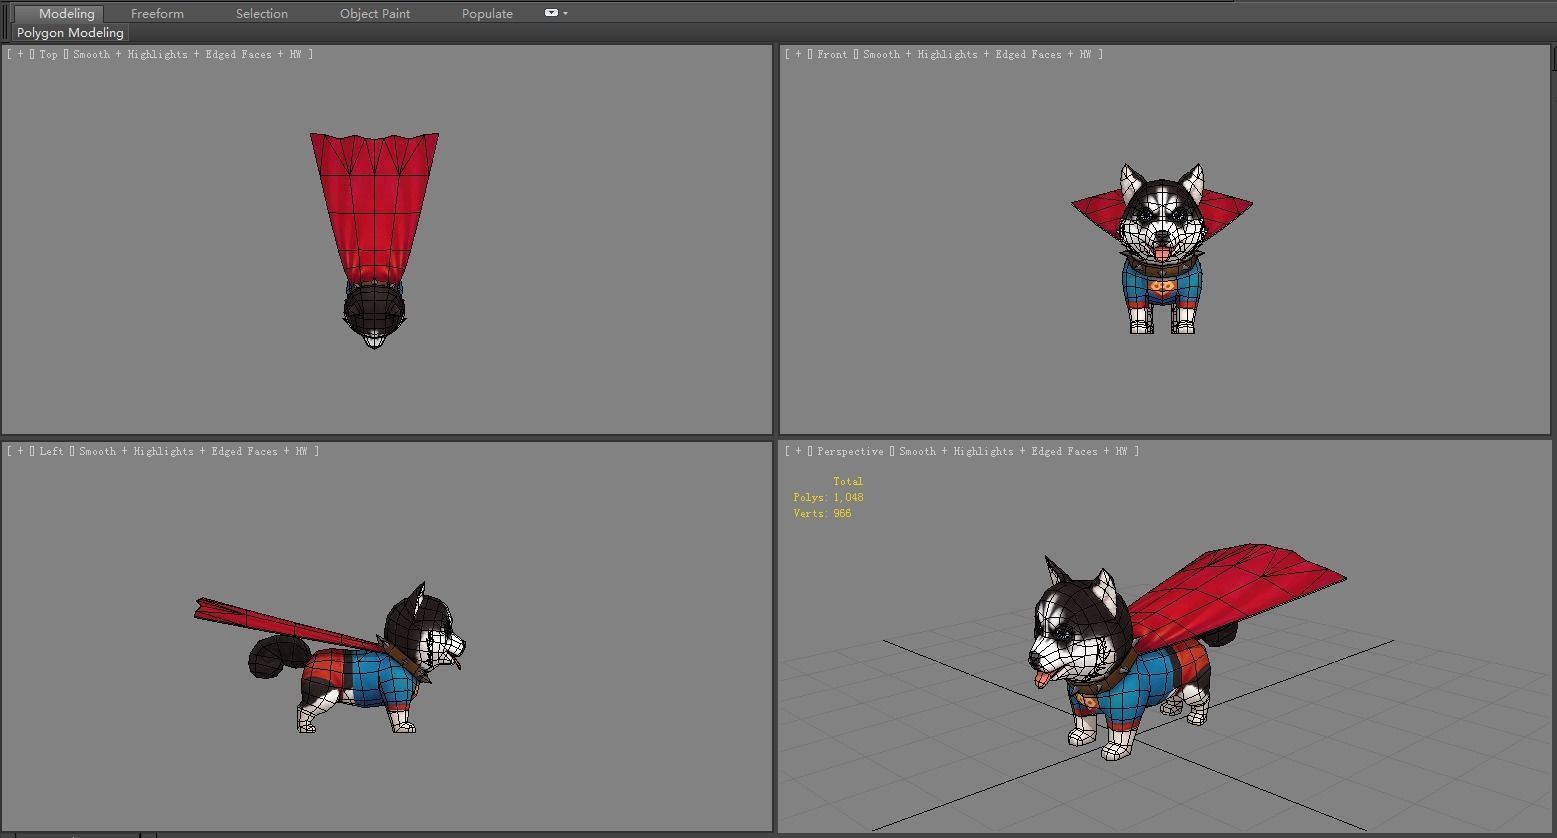Open the ribbon display options arrow

pyautogui.click(x=566, y=13)
